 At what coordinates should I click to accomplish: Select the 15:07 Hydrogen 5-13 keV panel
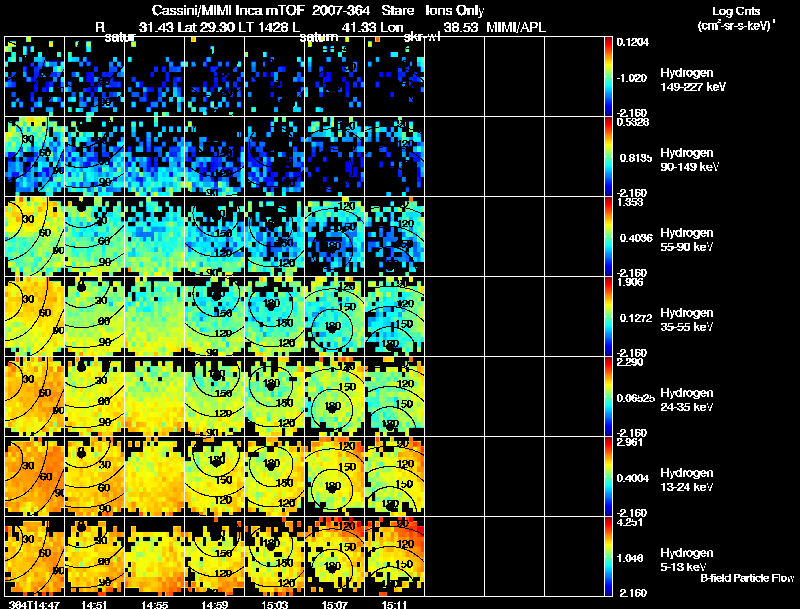click(335, 556)
